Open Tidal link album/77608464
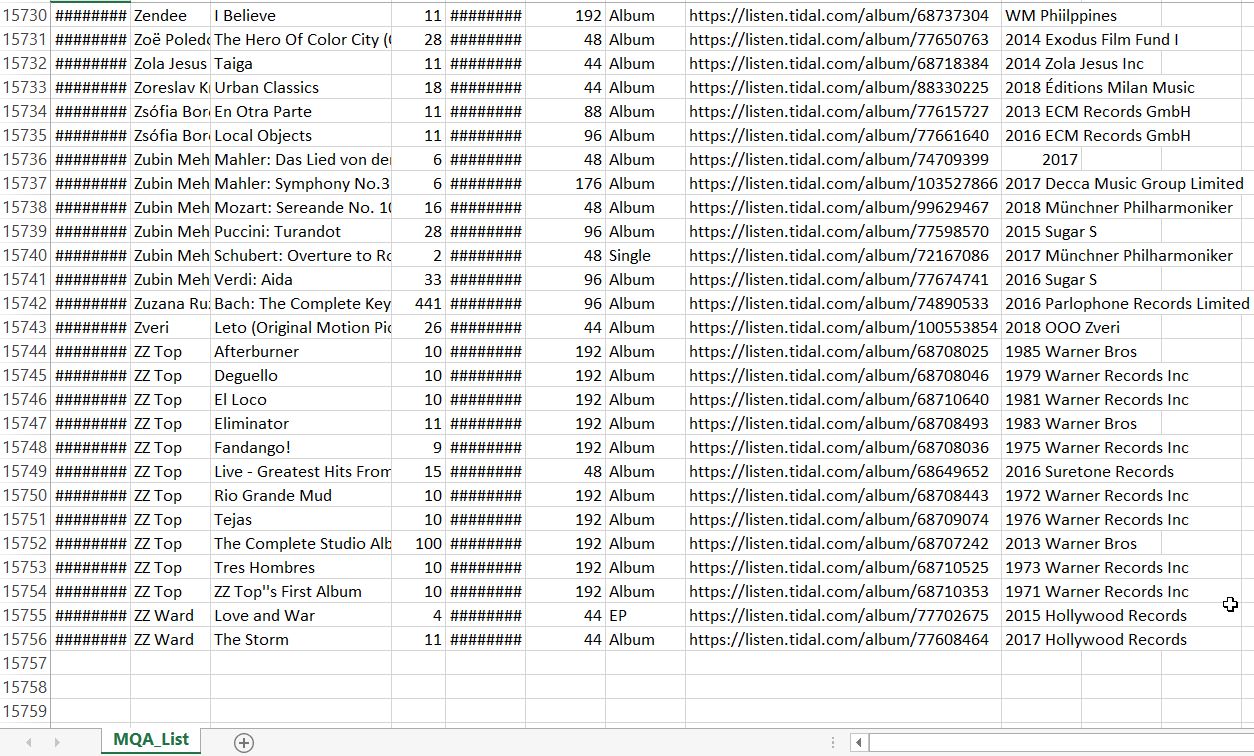This screenshot has height=756, width=1254. 844,640
